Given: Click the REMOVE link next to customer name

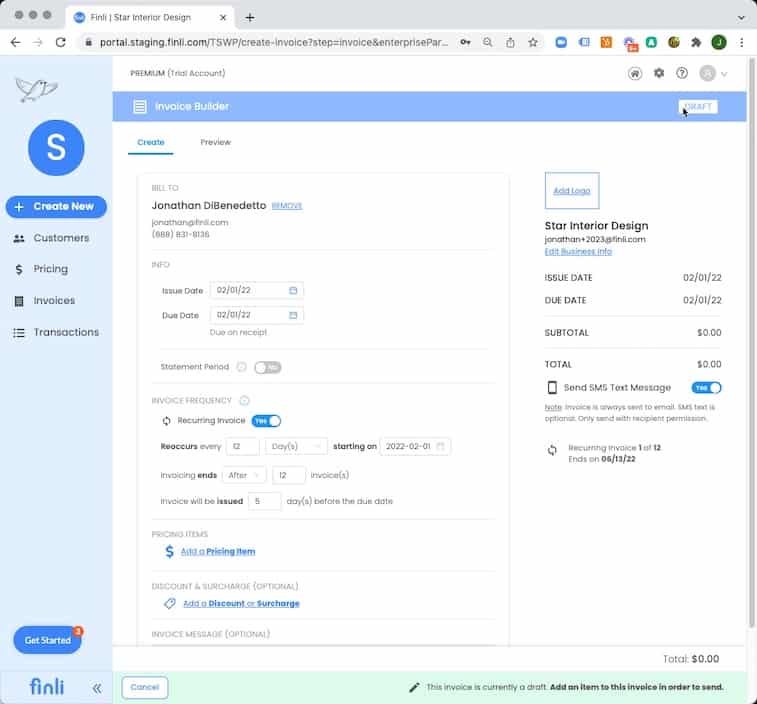Looking at the screenshot, I should tap(287, 206).
